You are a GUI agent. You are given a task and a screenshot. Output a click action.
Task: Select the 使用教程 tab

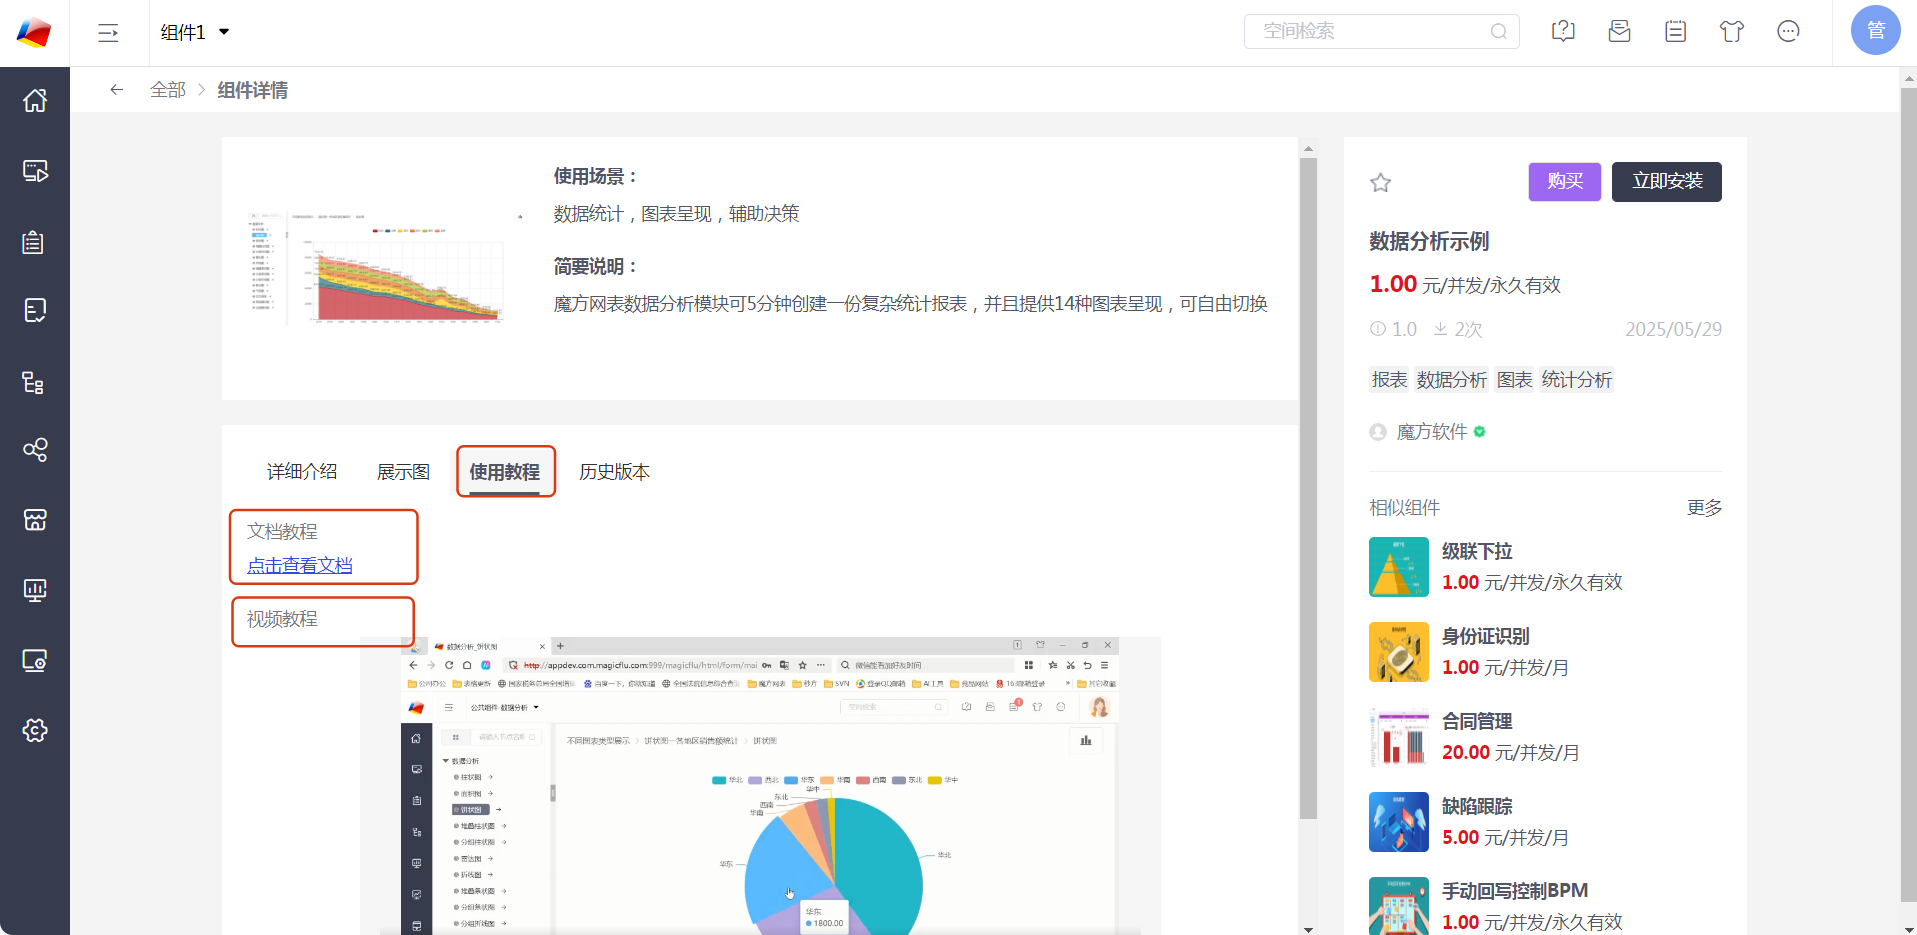(505, 472)
